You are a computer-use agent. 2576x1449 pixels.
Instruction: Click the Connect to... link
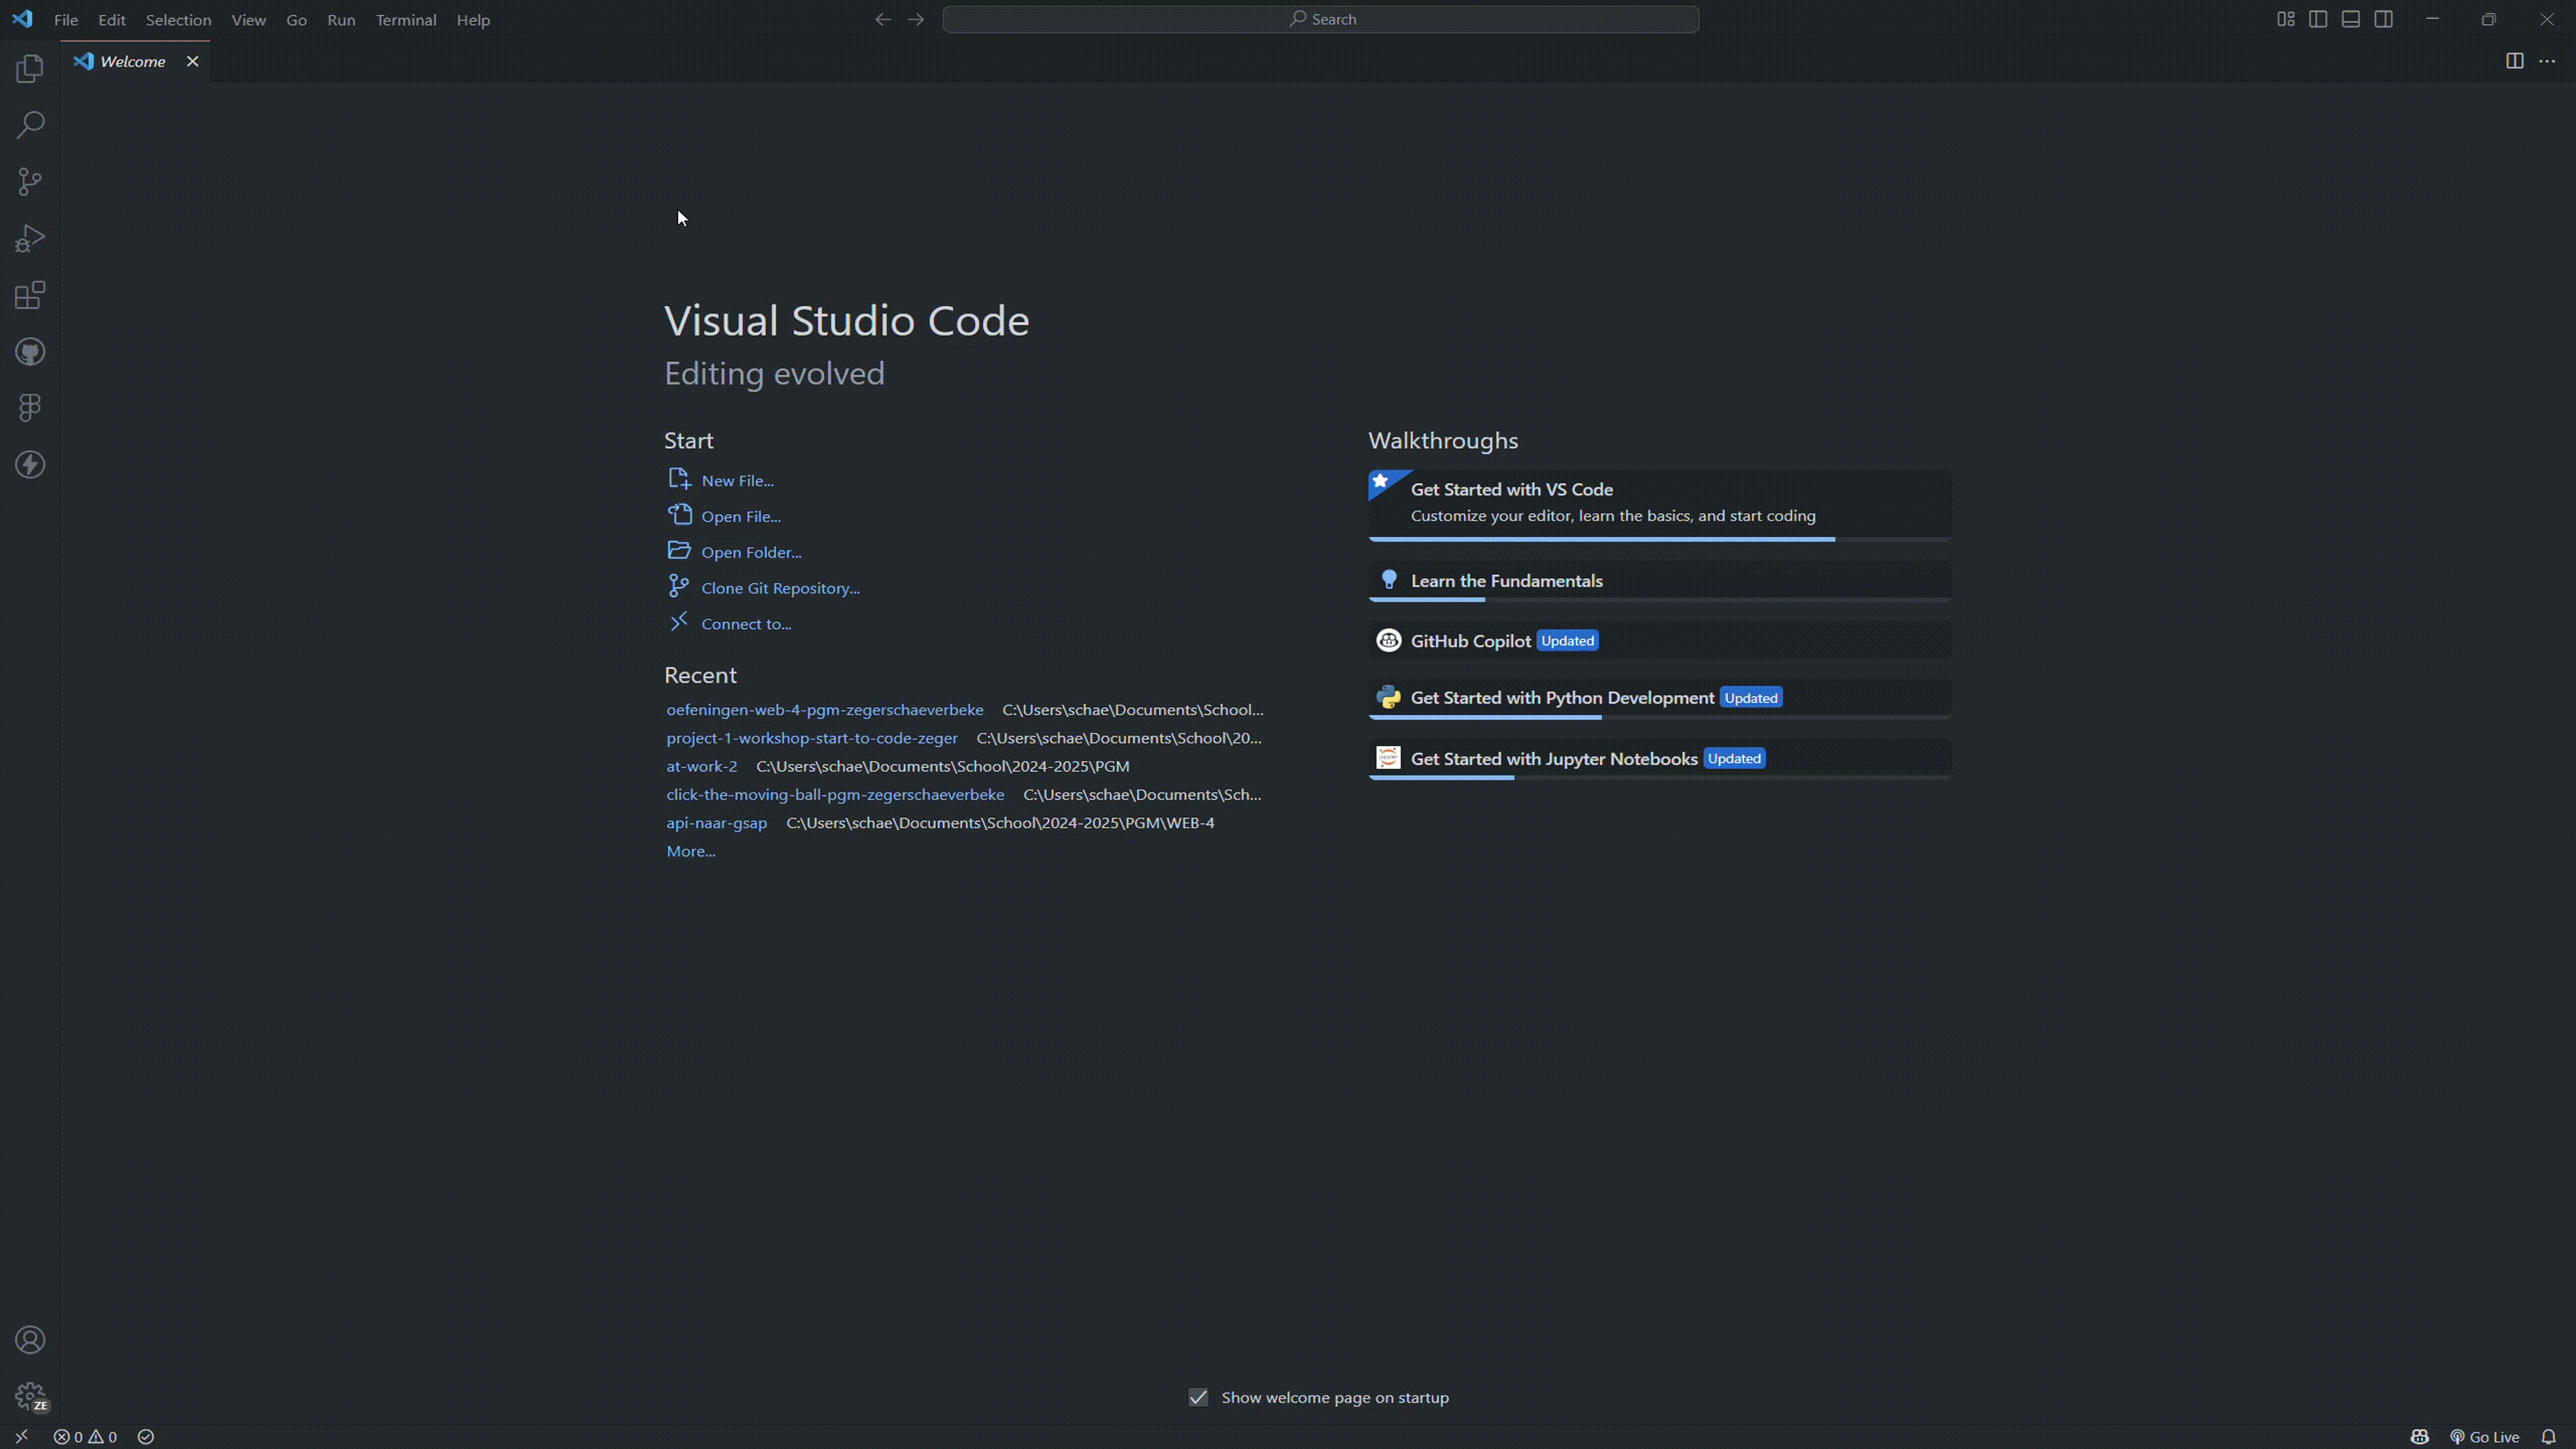[746, 624]
